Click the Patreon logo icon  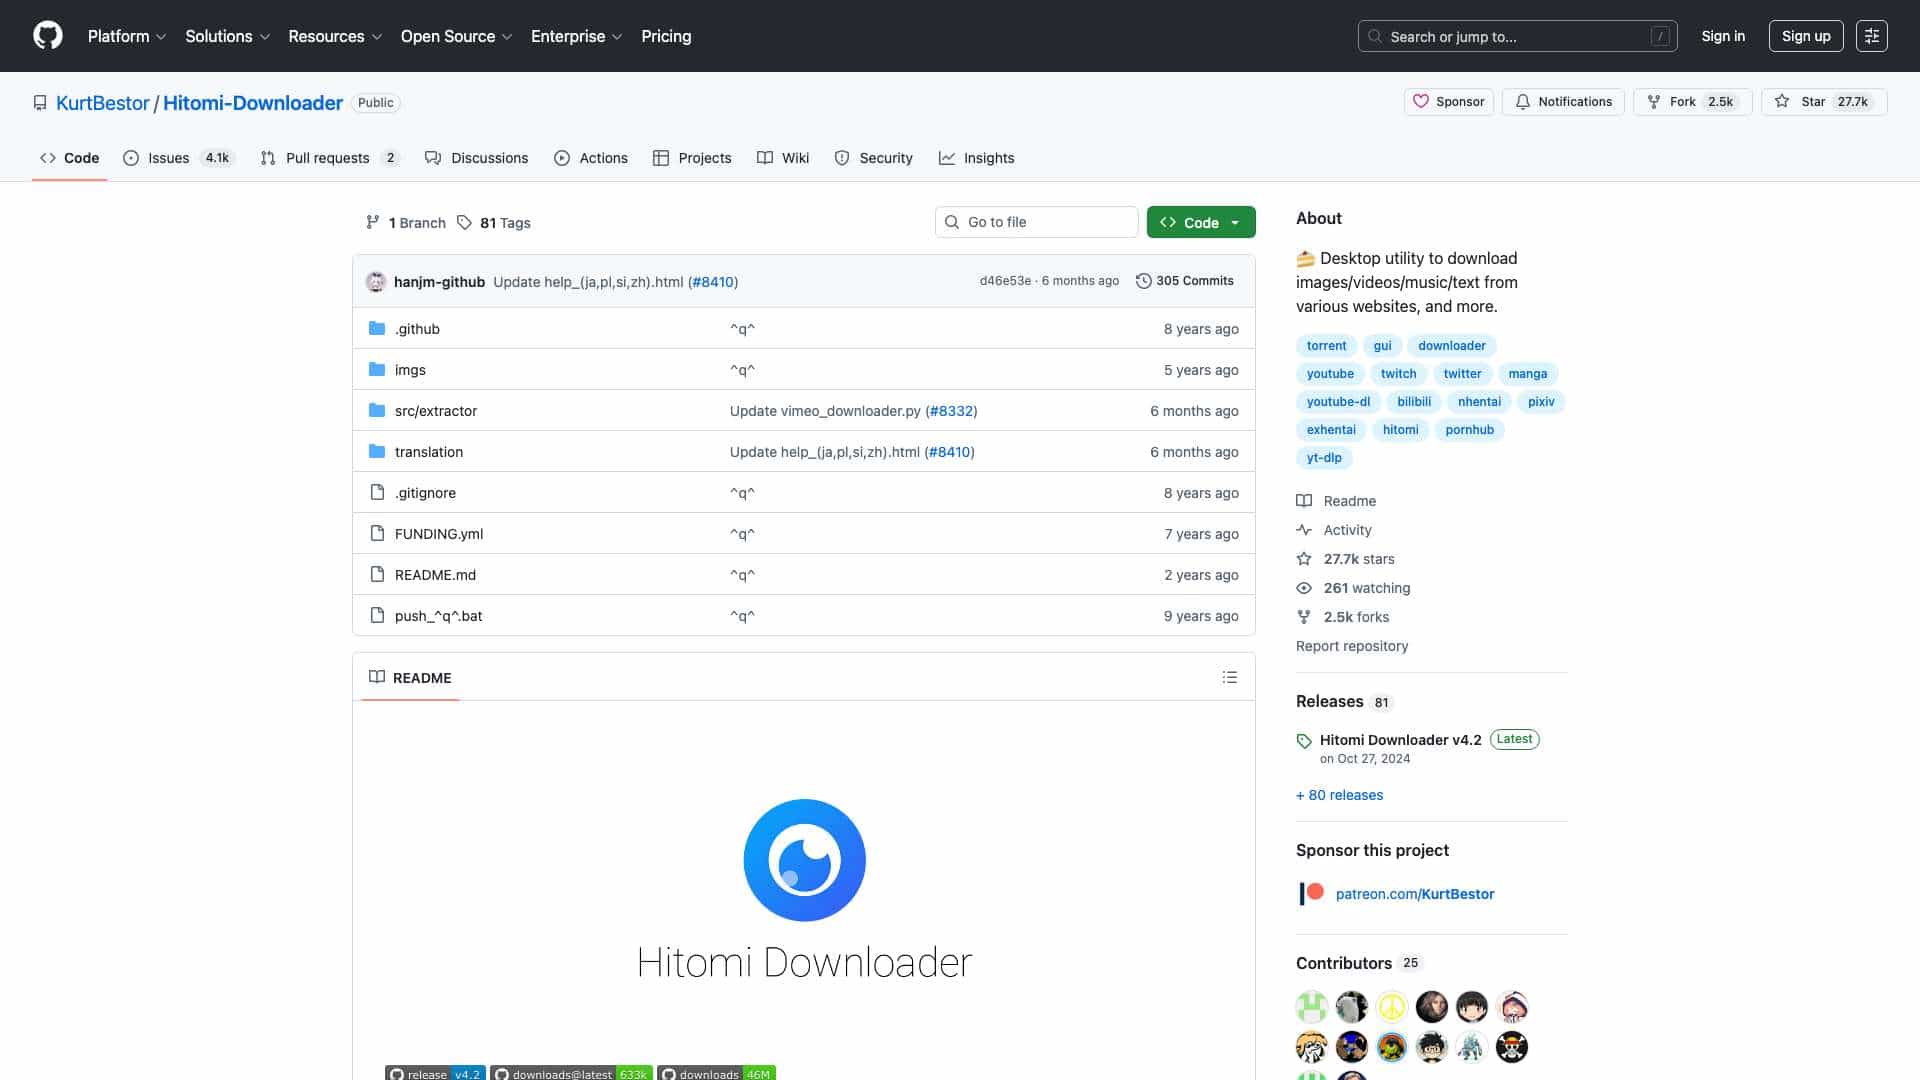(1311, 893)
